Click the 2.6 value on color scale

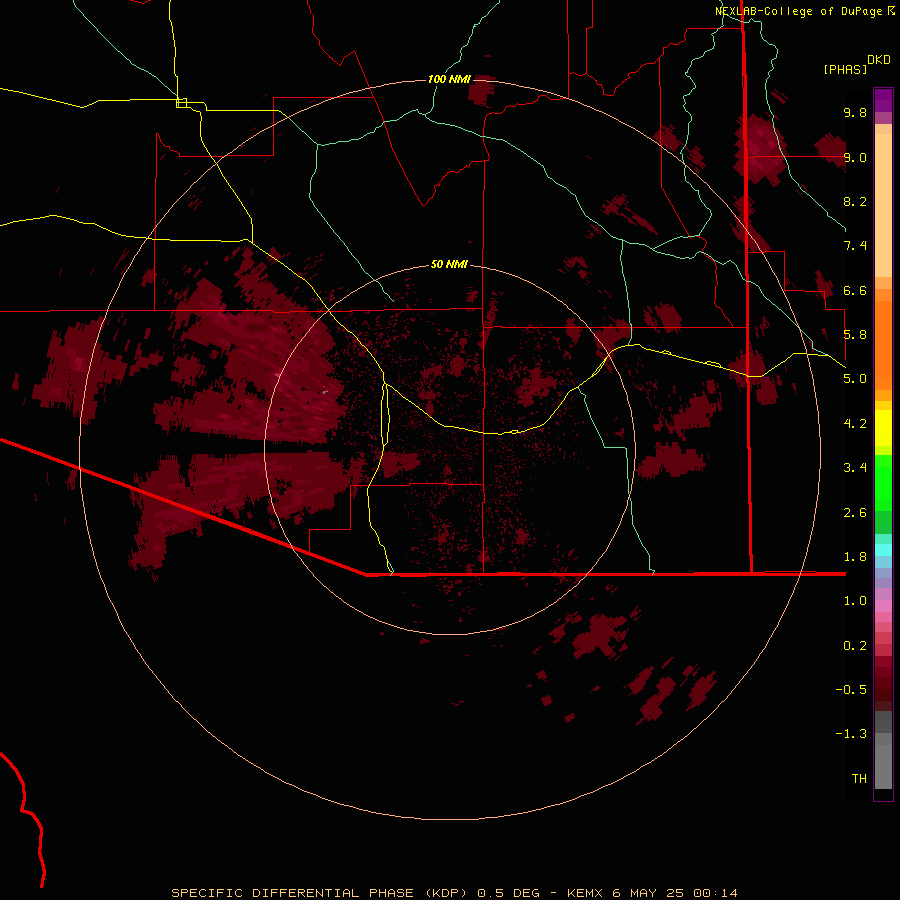coord(855,513)
